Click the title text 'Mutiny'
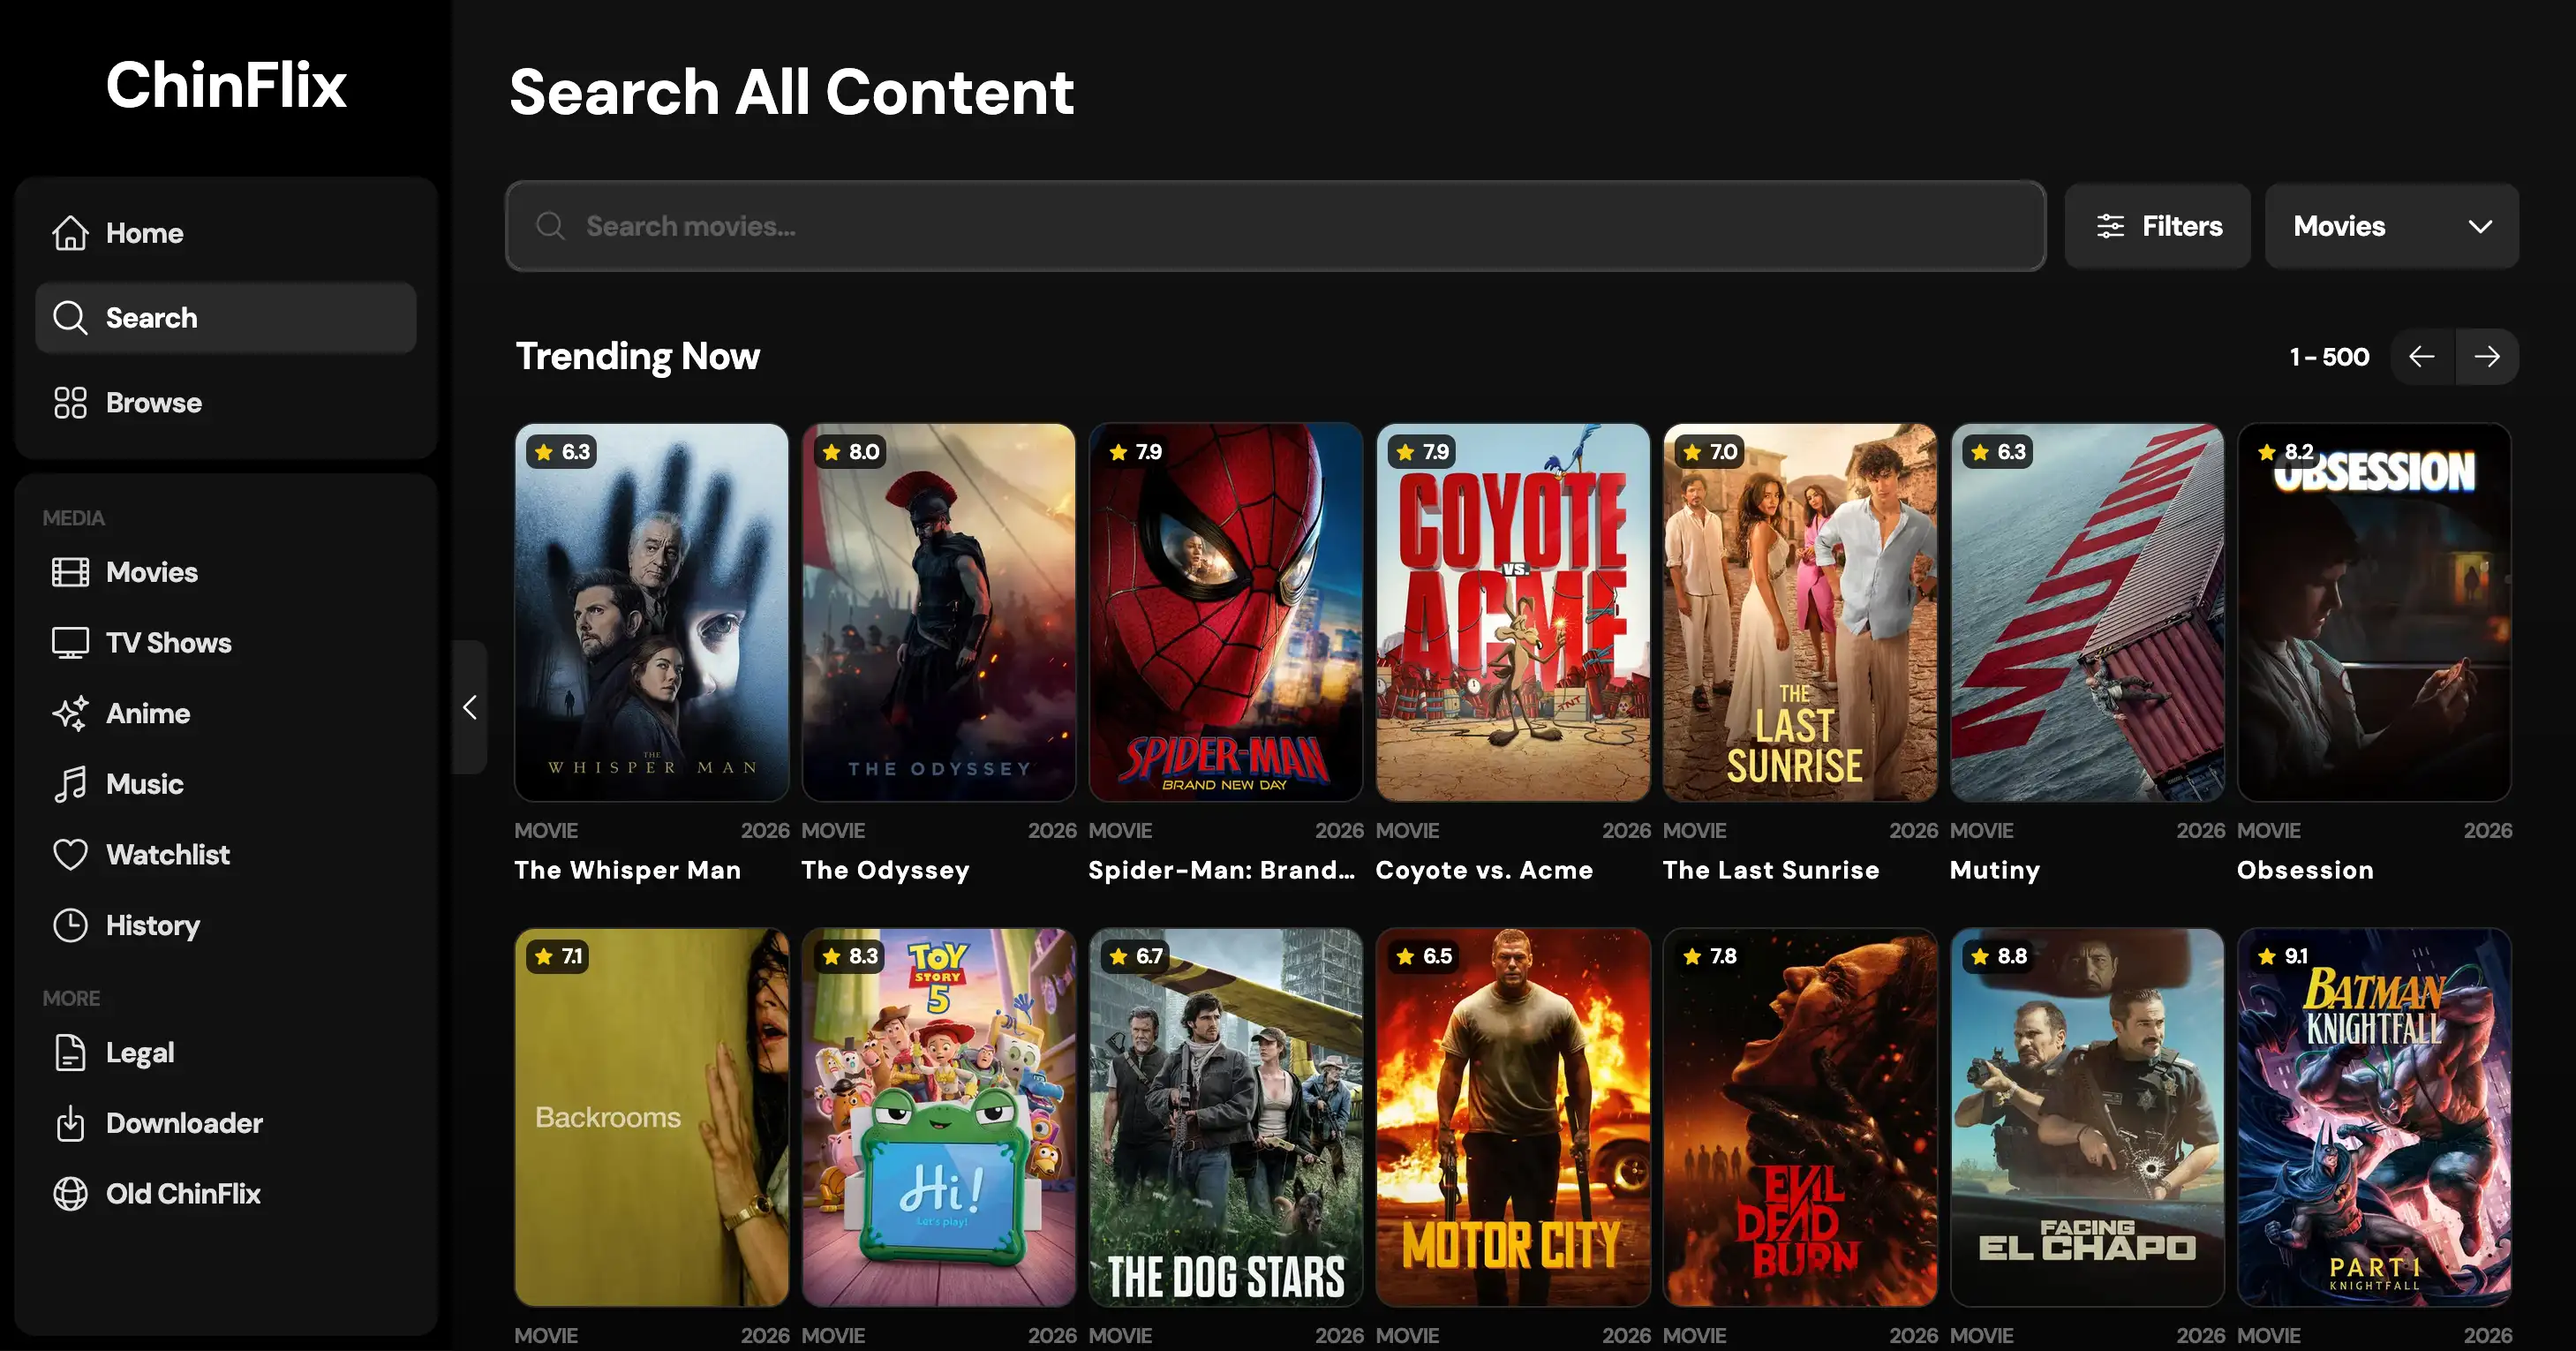The image size is (2576, 1351). (1994, 870)
